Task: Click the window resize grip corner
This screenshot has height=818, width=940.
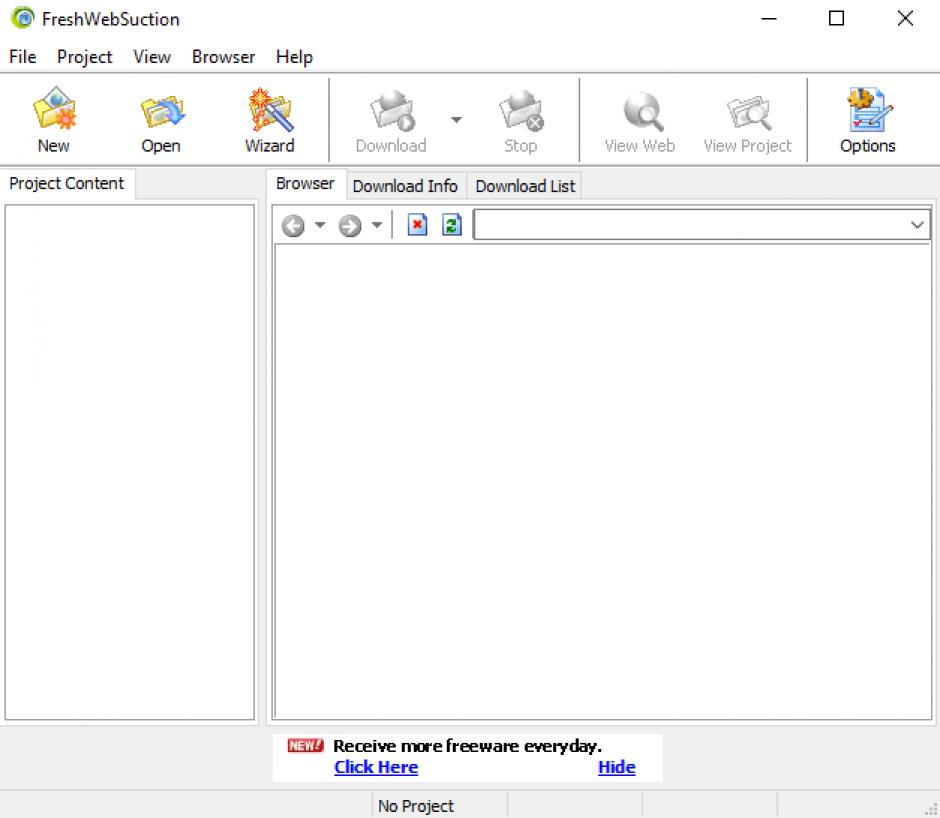Action: coord(931,809)
